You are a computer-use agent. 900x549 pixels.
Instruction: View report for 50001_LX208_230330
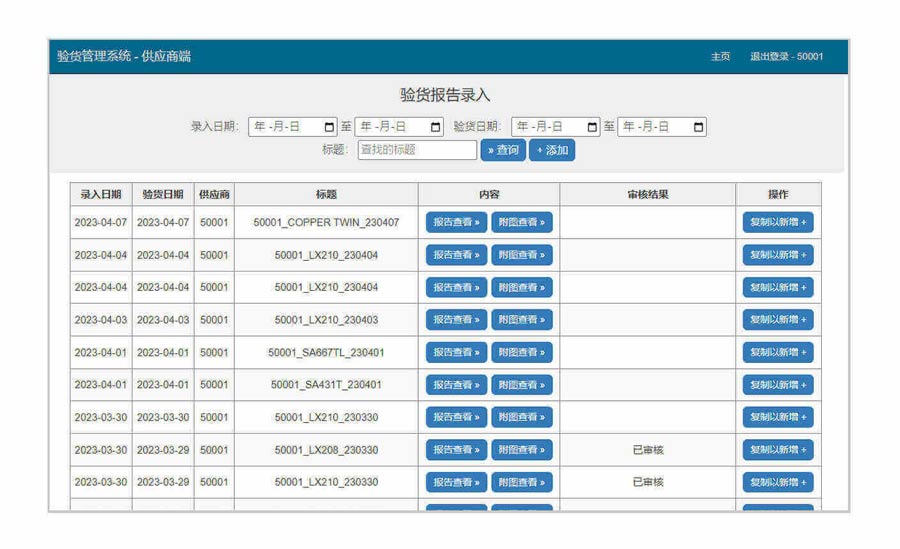(x=456, y=450)
